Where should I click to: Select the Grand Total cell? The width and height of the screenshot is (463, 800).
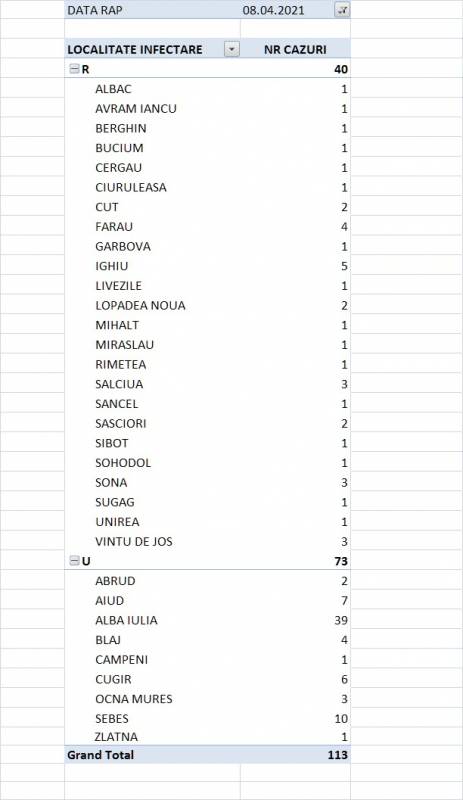click(x=101, y=755)
